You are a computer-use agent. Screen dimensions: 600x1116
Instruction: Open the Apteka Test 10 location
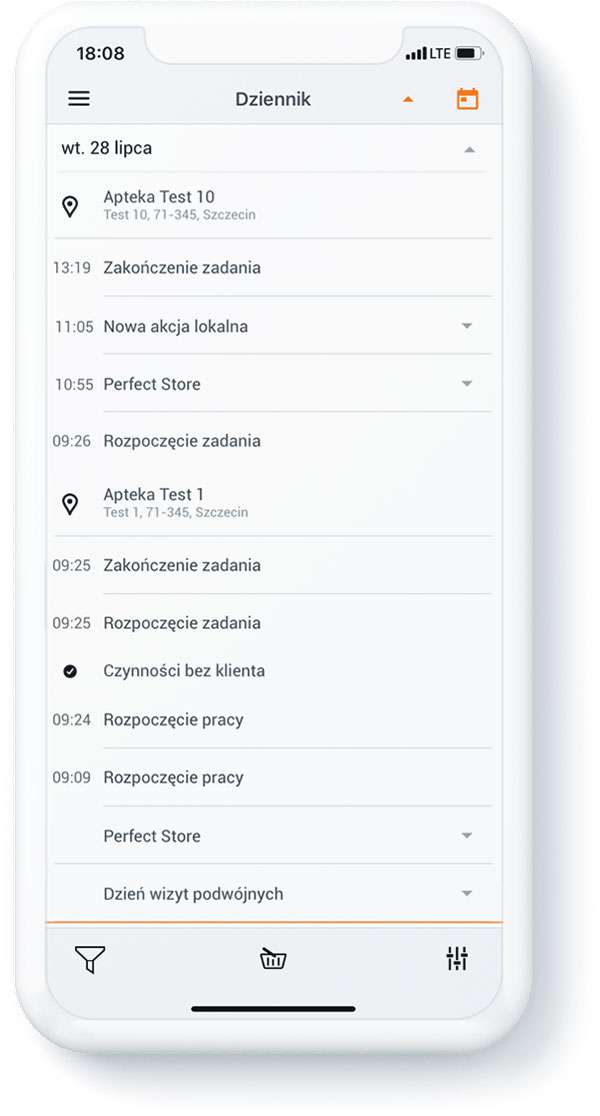click(273, 205)
